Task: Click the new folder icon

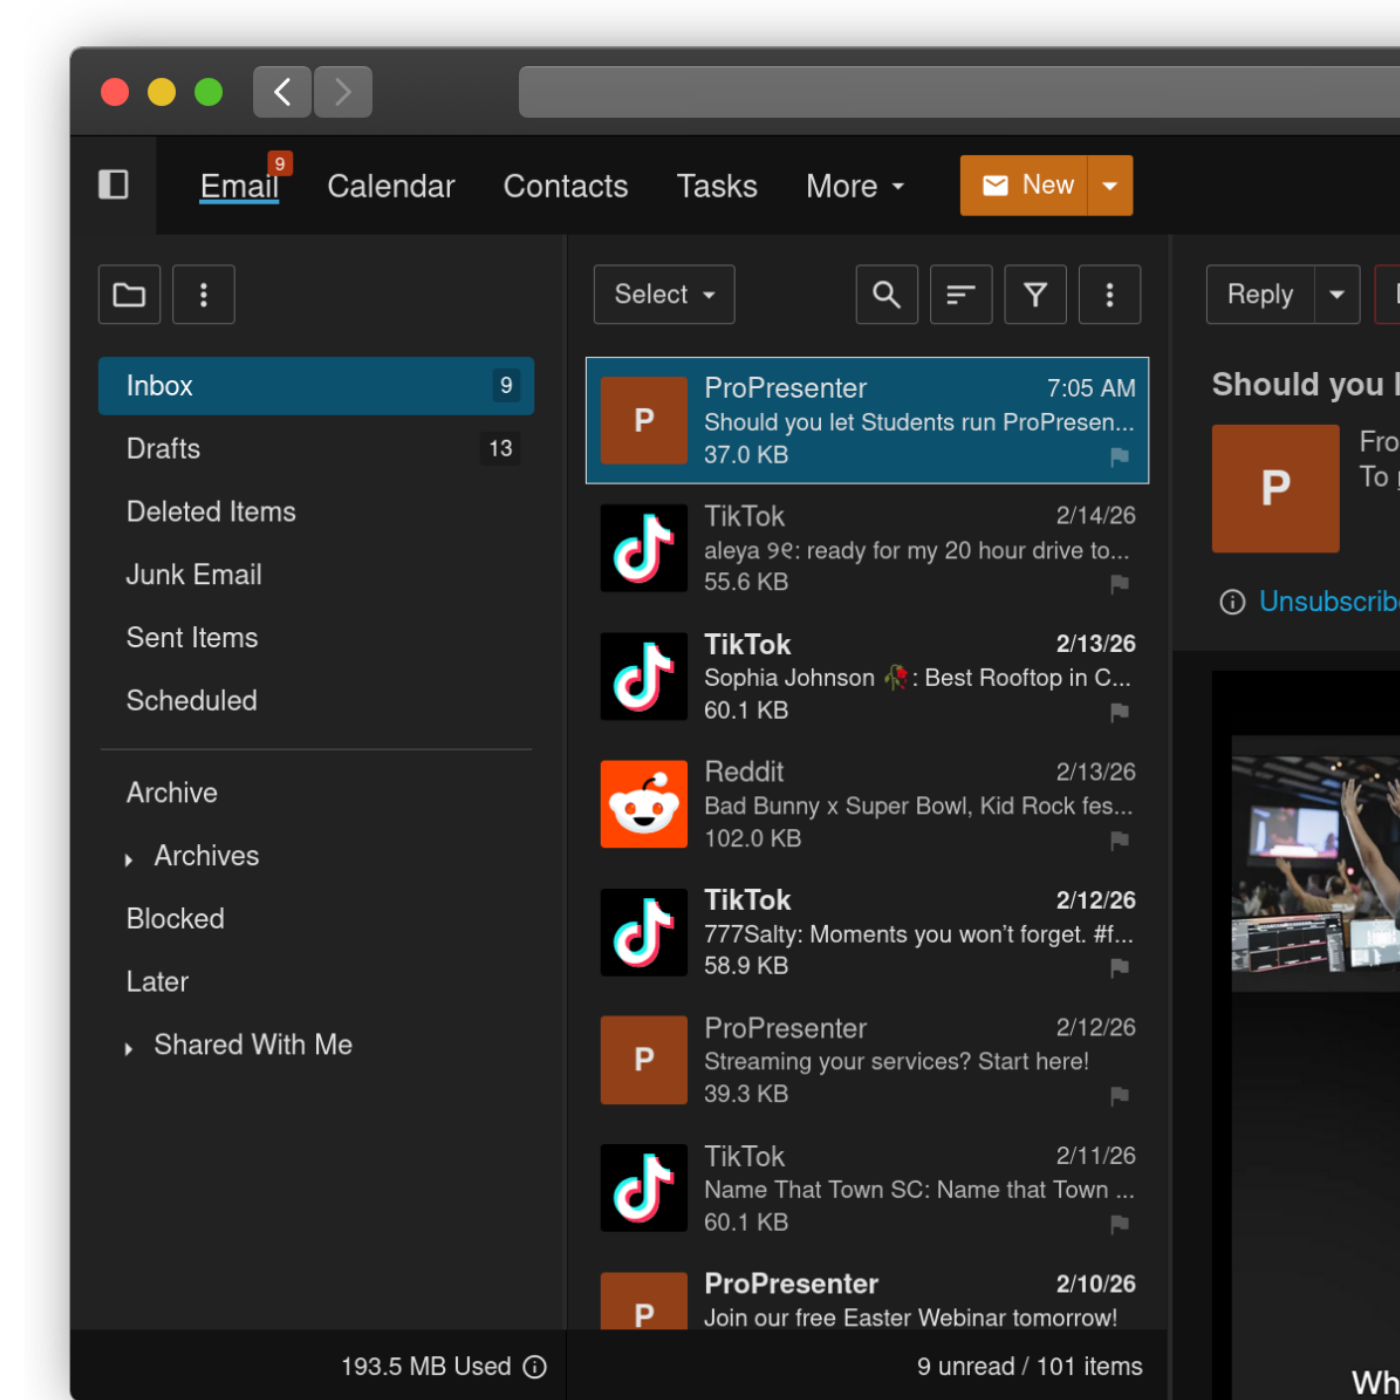Action: tap(129, 295)
